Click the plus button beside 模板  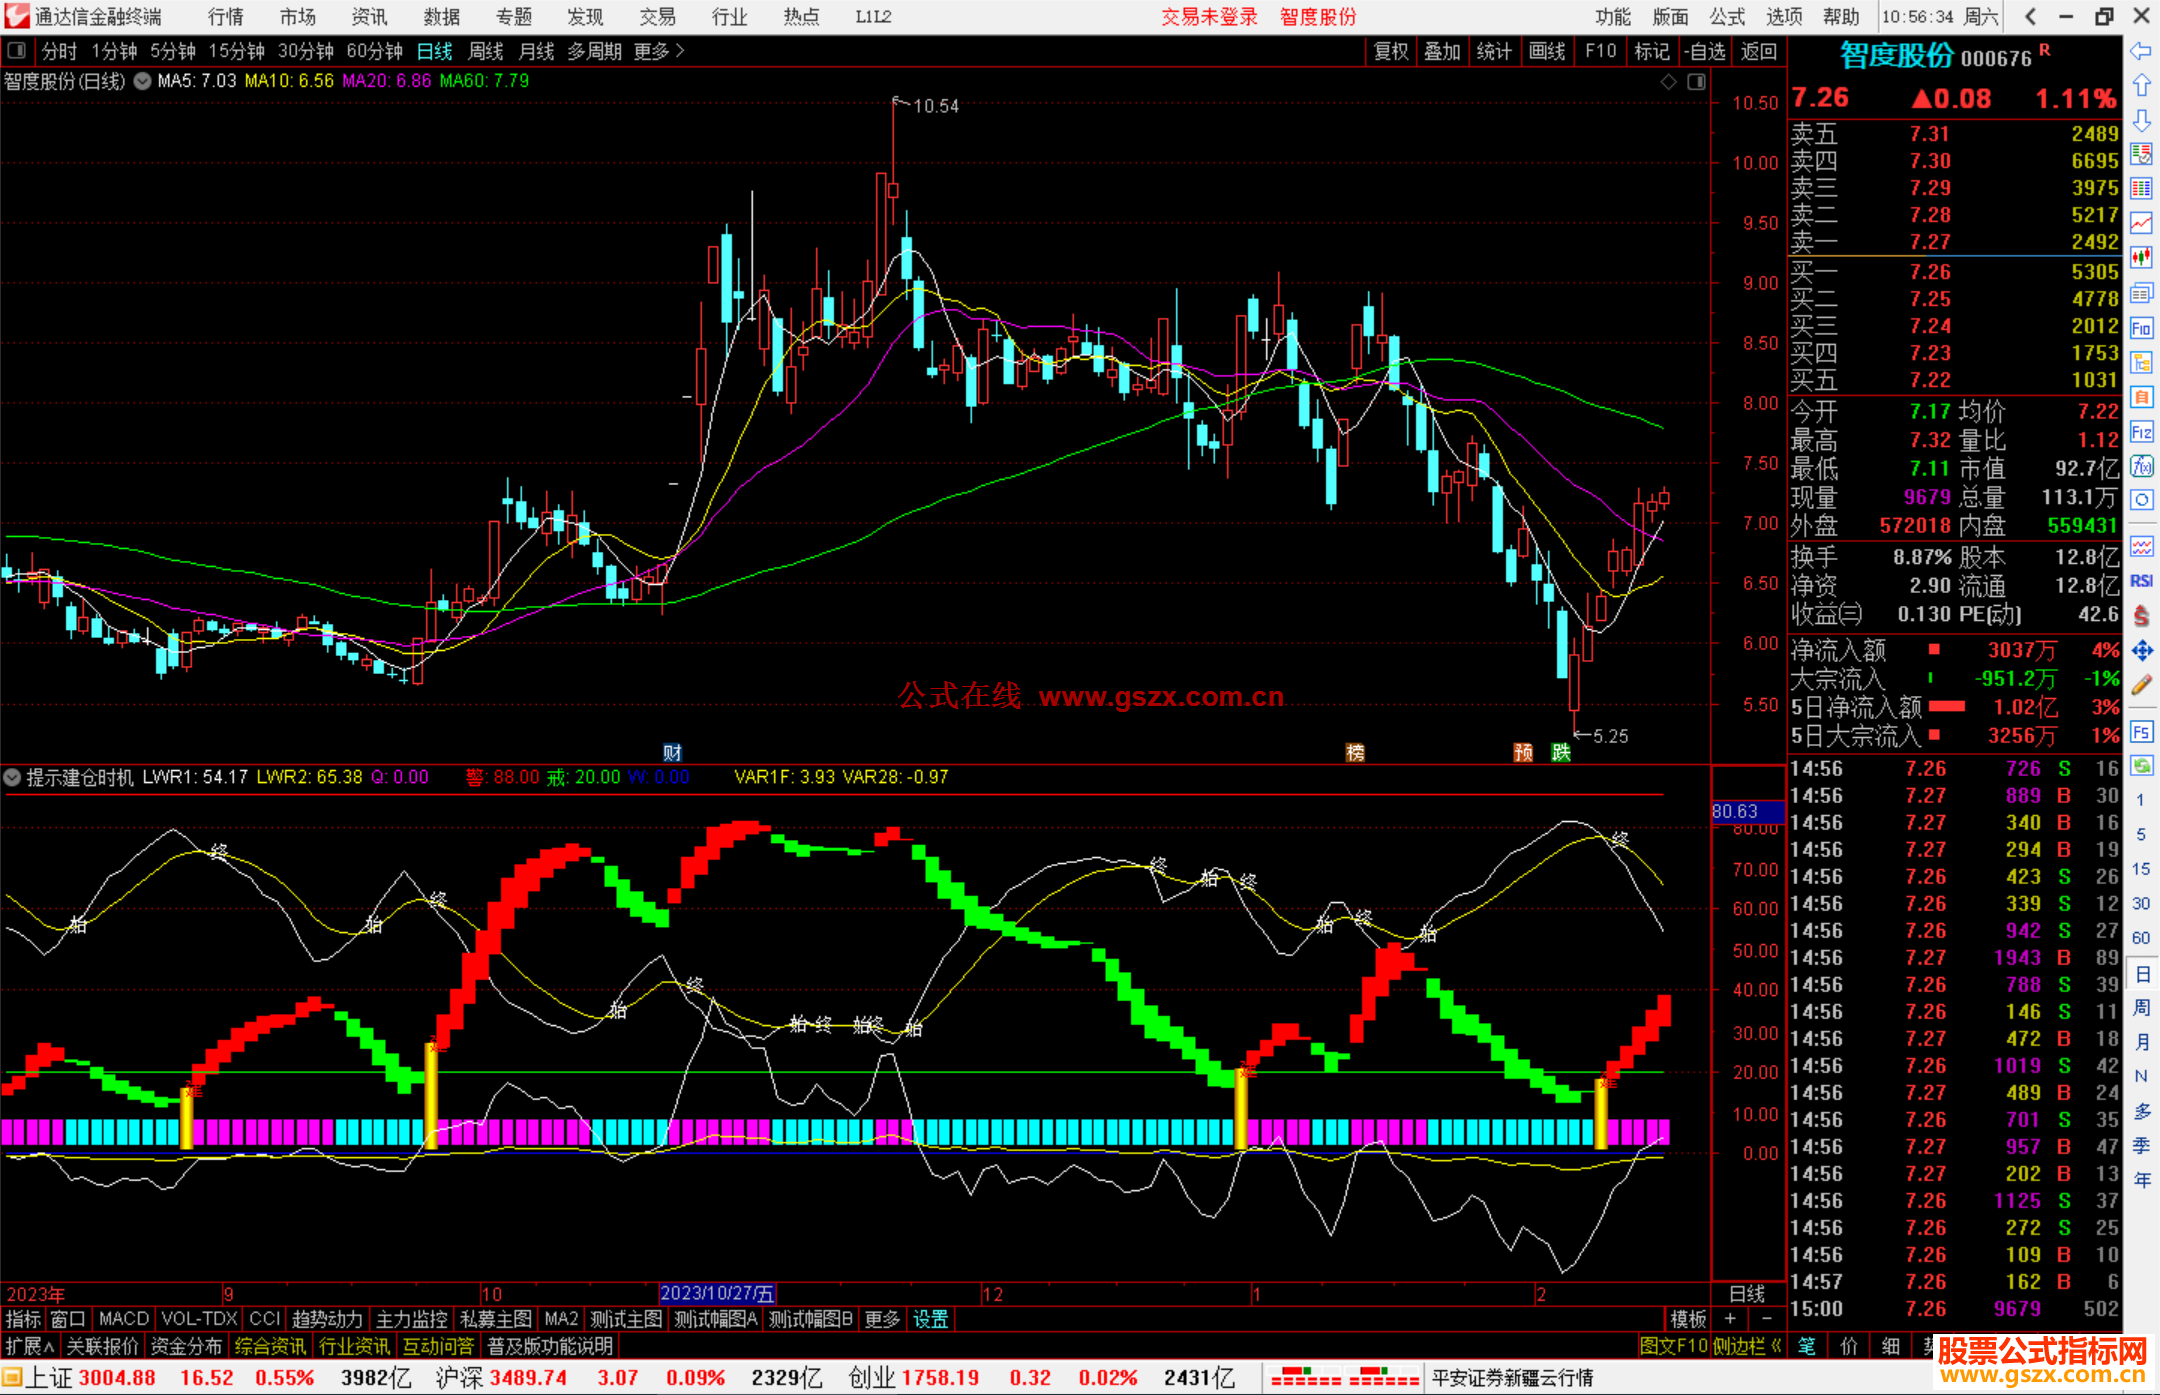[1730, 1319]
